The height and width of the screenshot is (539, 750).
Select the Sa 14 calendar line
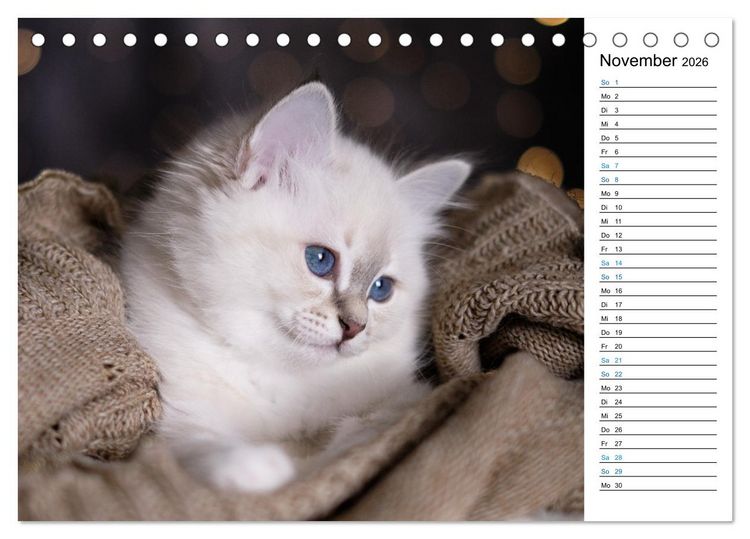(658, 263)
